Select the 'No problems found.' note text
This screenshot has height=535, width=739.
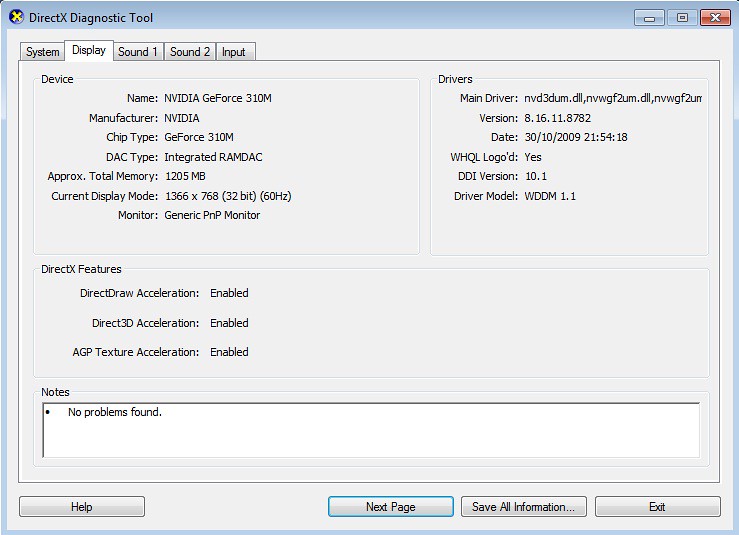click(x=115, y=412)
